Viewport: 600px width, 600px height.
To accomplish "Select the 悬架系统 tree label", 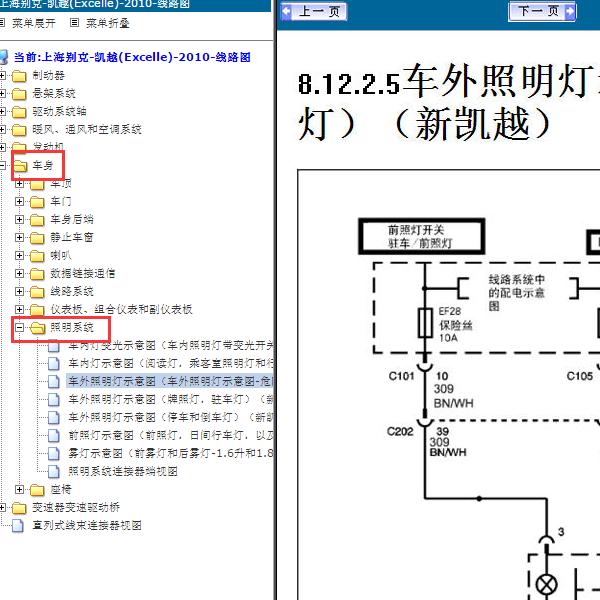I will (x=54, y=93).
